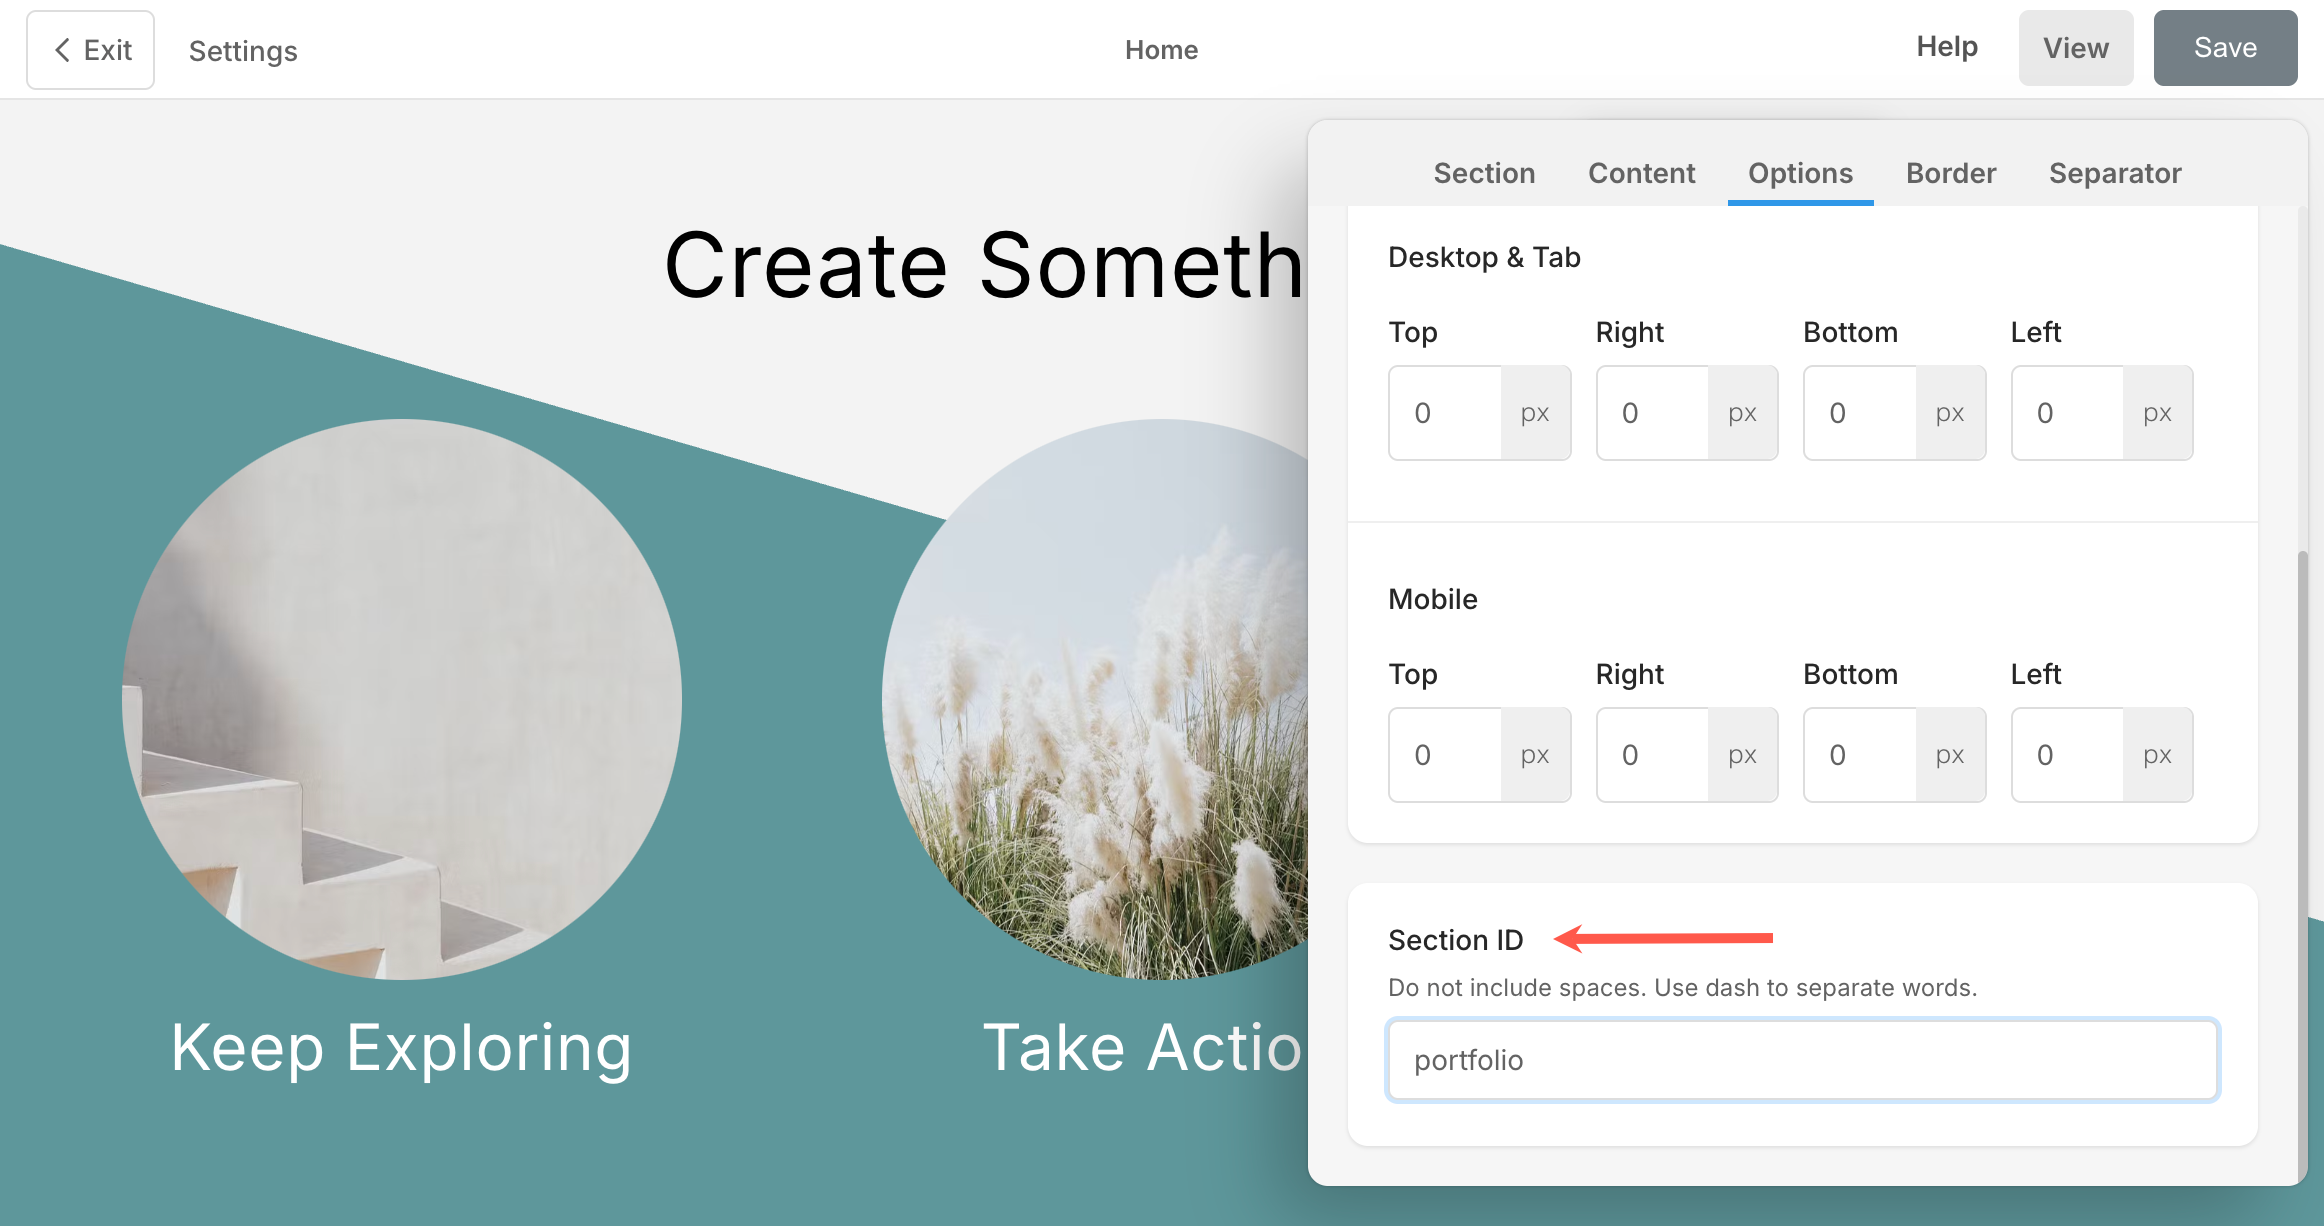This screenshot has height=1226, width=2324.
Task: Open the Border tab
Action: tap(1950, 173)
